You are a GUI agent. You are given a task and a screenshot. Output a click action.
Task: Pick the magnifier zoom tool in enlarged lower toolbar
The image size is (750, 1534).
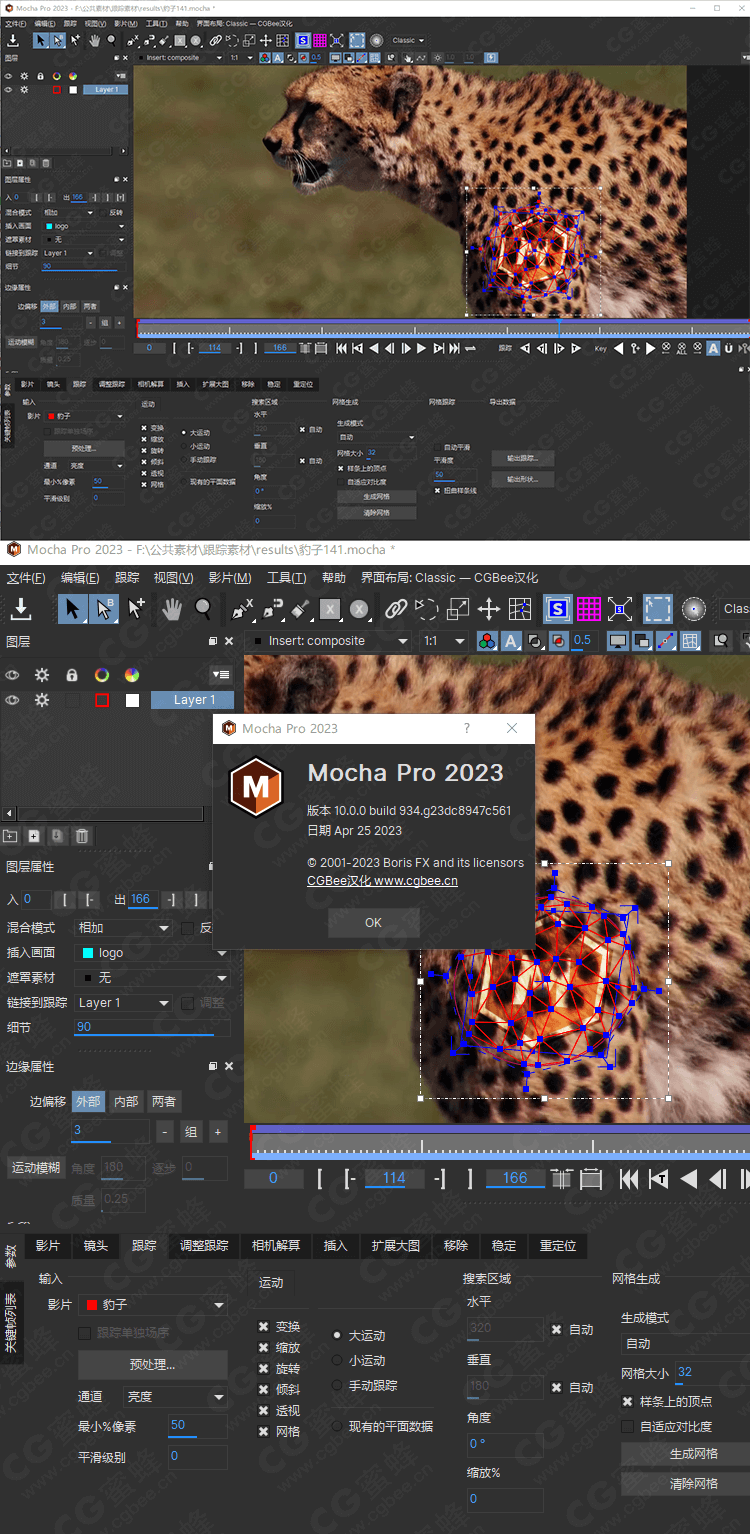click(203, 608)
